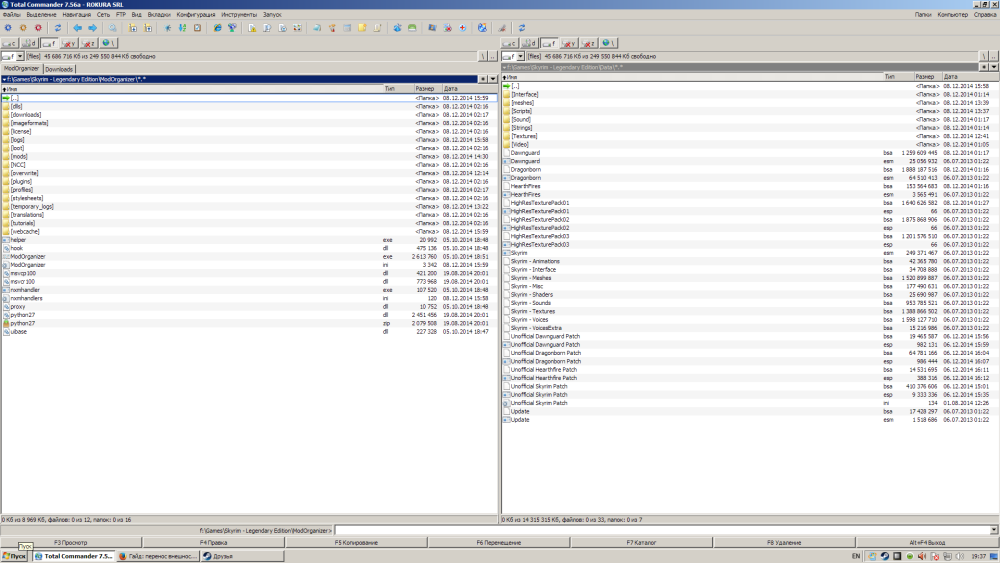Click the network connections toolbar icon

click(232, 28)
